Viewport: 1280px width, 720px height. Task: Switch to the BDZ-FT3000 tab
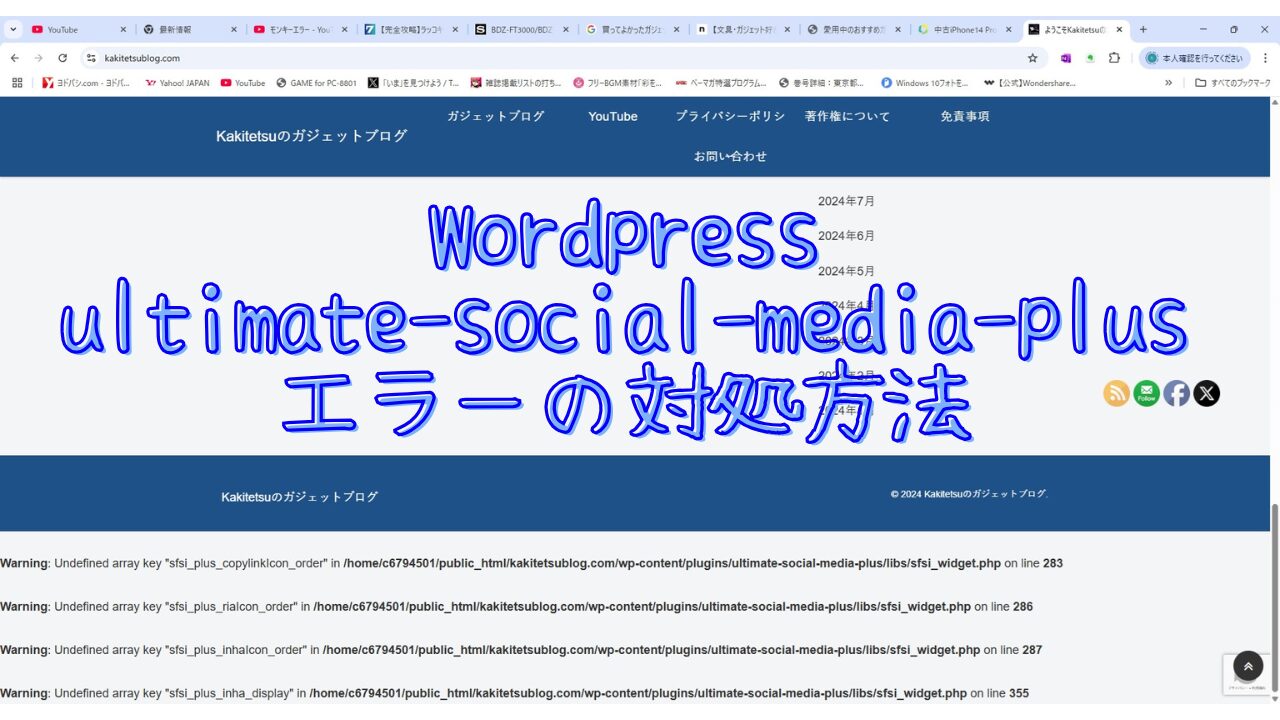519,30
